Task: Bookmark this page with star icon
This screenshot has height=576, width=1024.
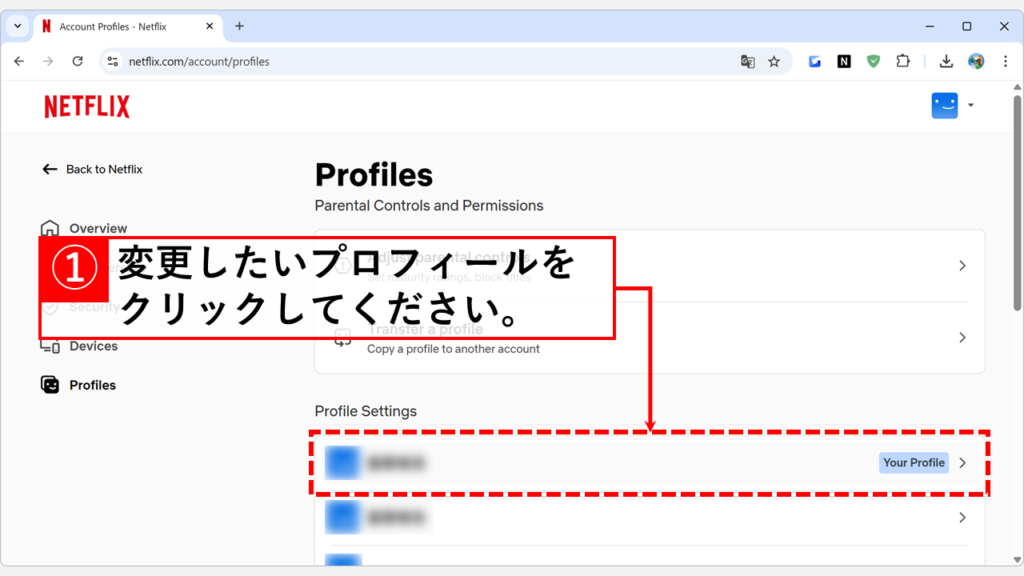Action: point(774,61)
